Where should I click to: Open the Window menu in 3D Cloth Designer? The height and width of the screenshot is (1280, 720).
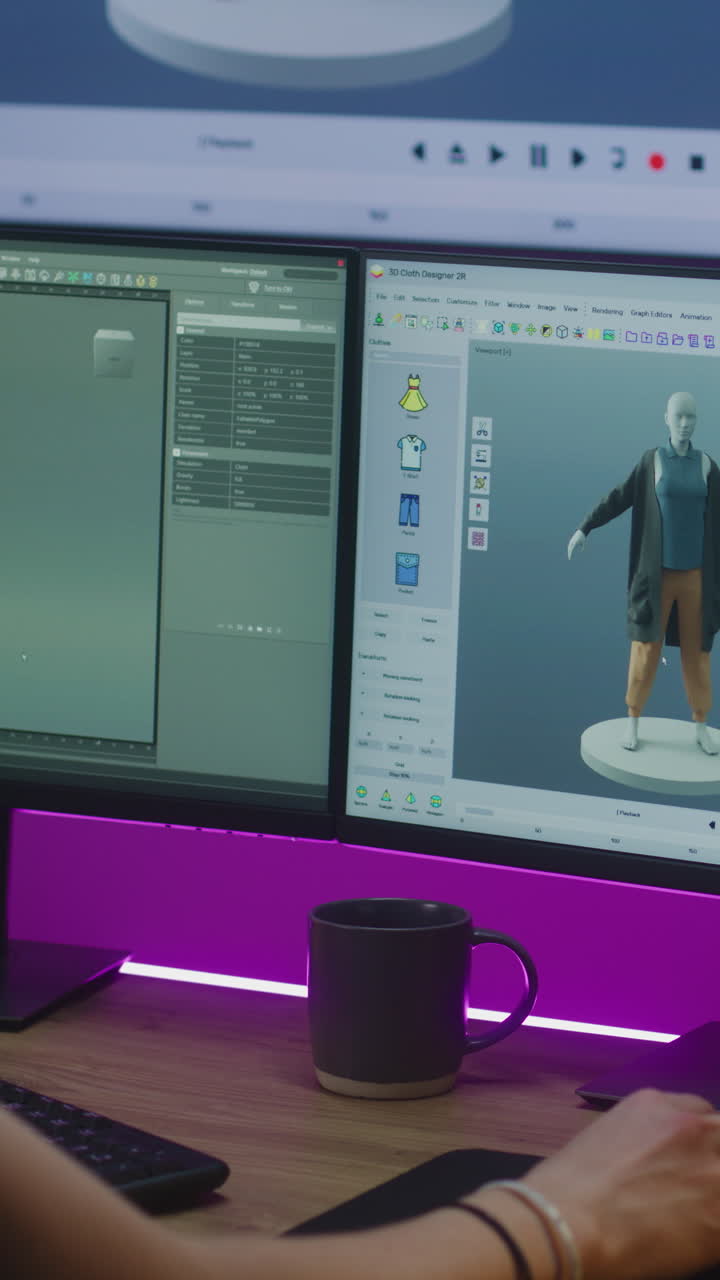518,305
